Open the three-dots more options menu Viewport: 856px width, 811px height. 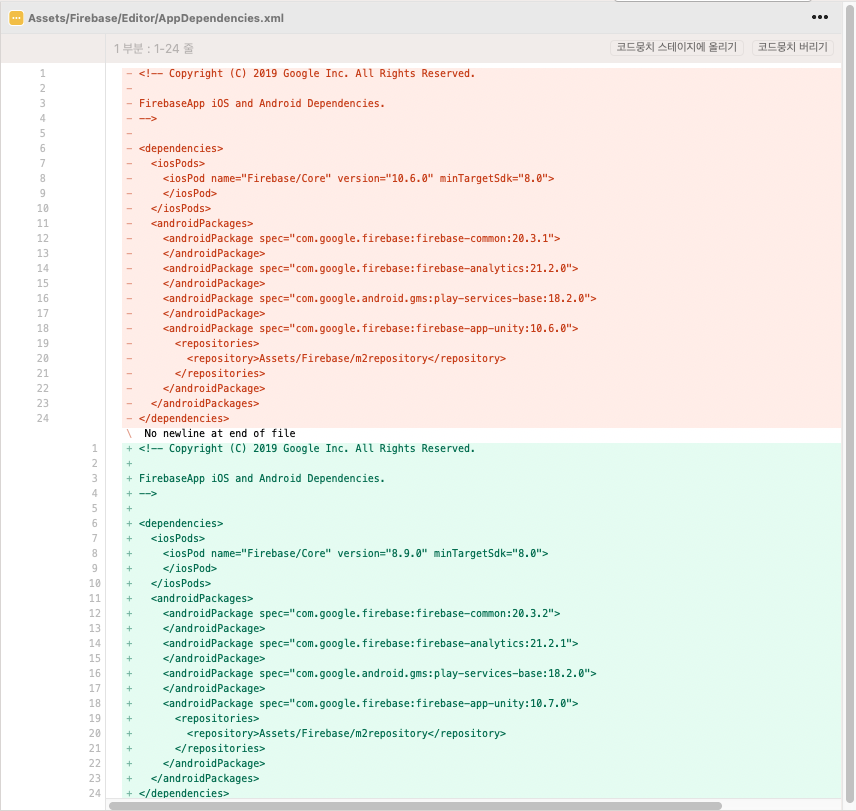click(x=819, y=17)
